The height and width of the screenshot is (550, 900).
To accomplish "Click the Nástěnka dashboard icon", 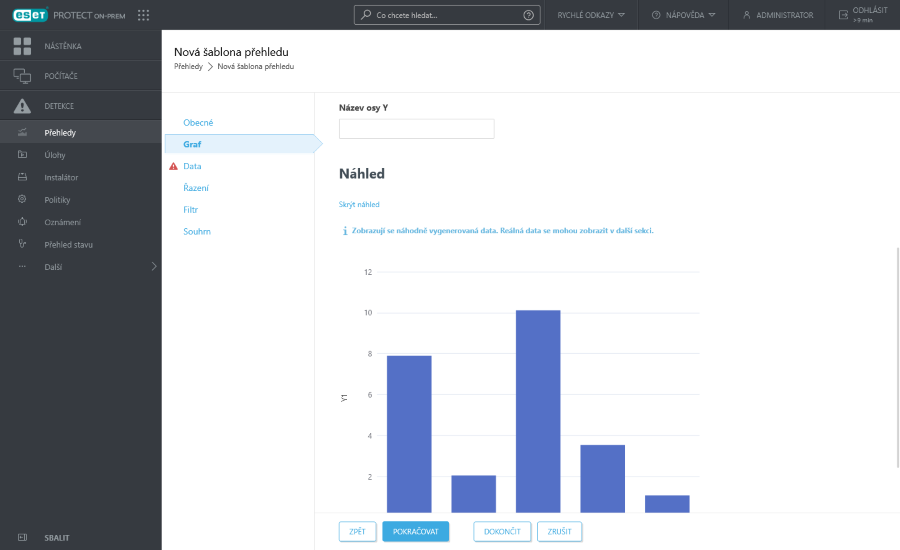I will click(x=22, y=46).
